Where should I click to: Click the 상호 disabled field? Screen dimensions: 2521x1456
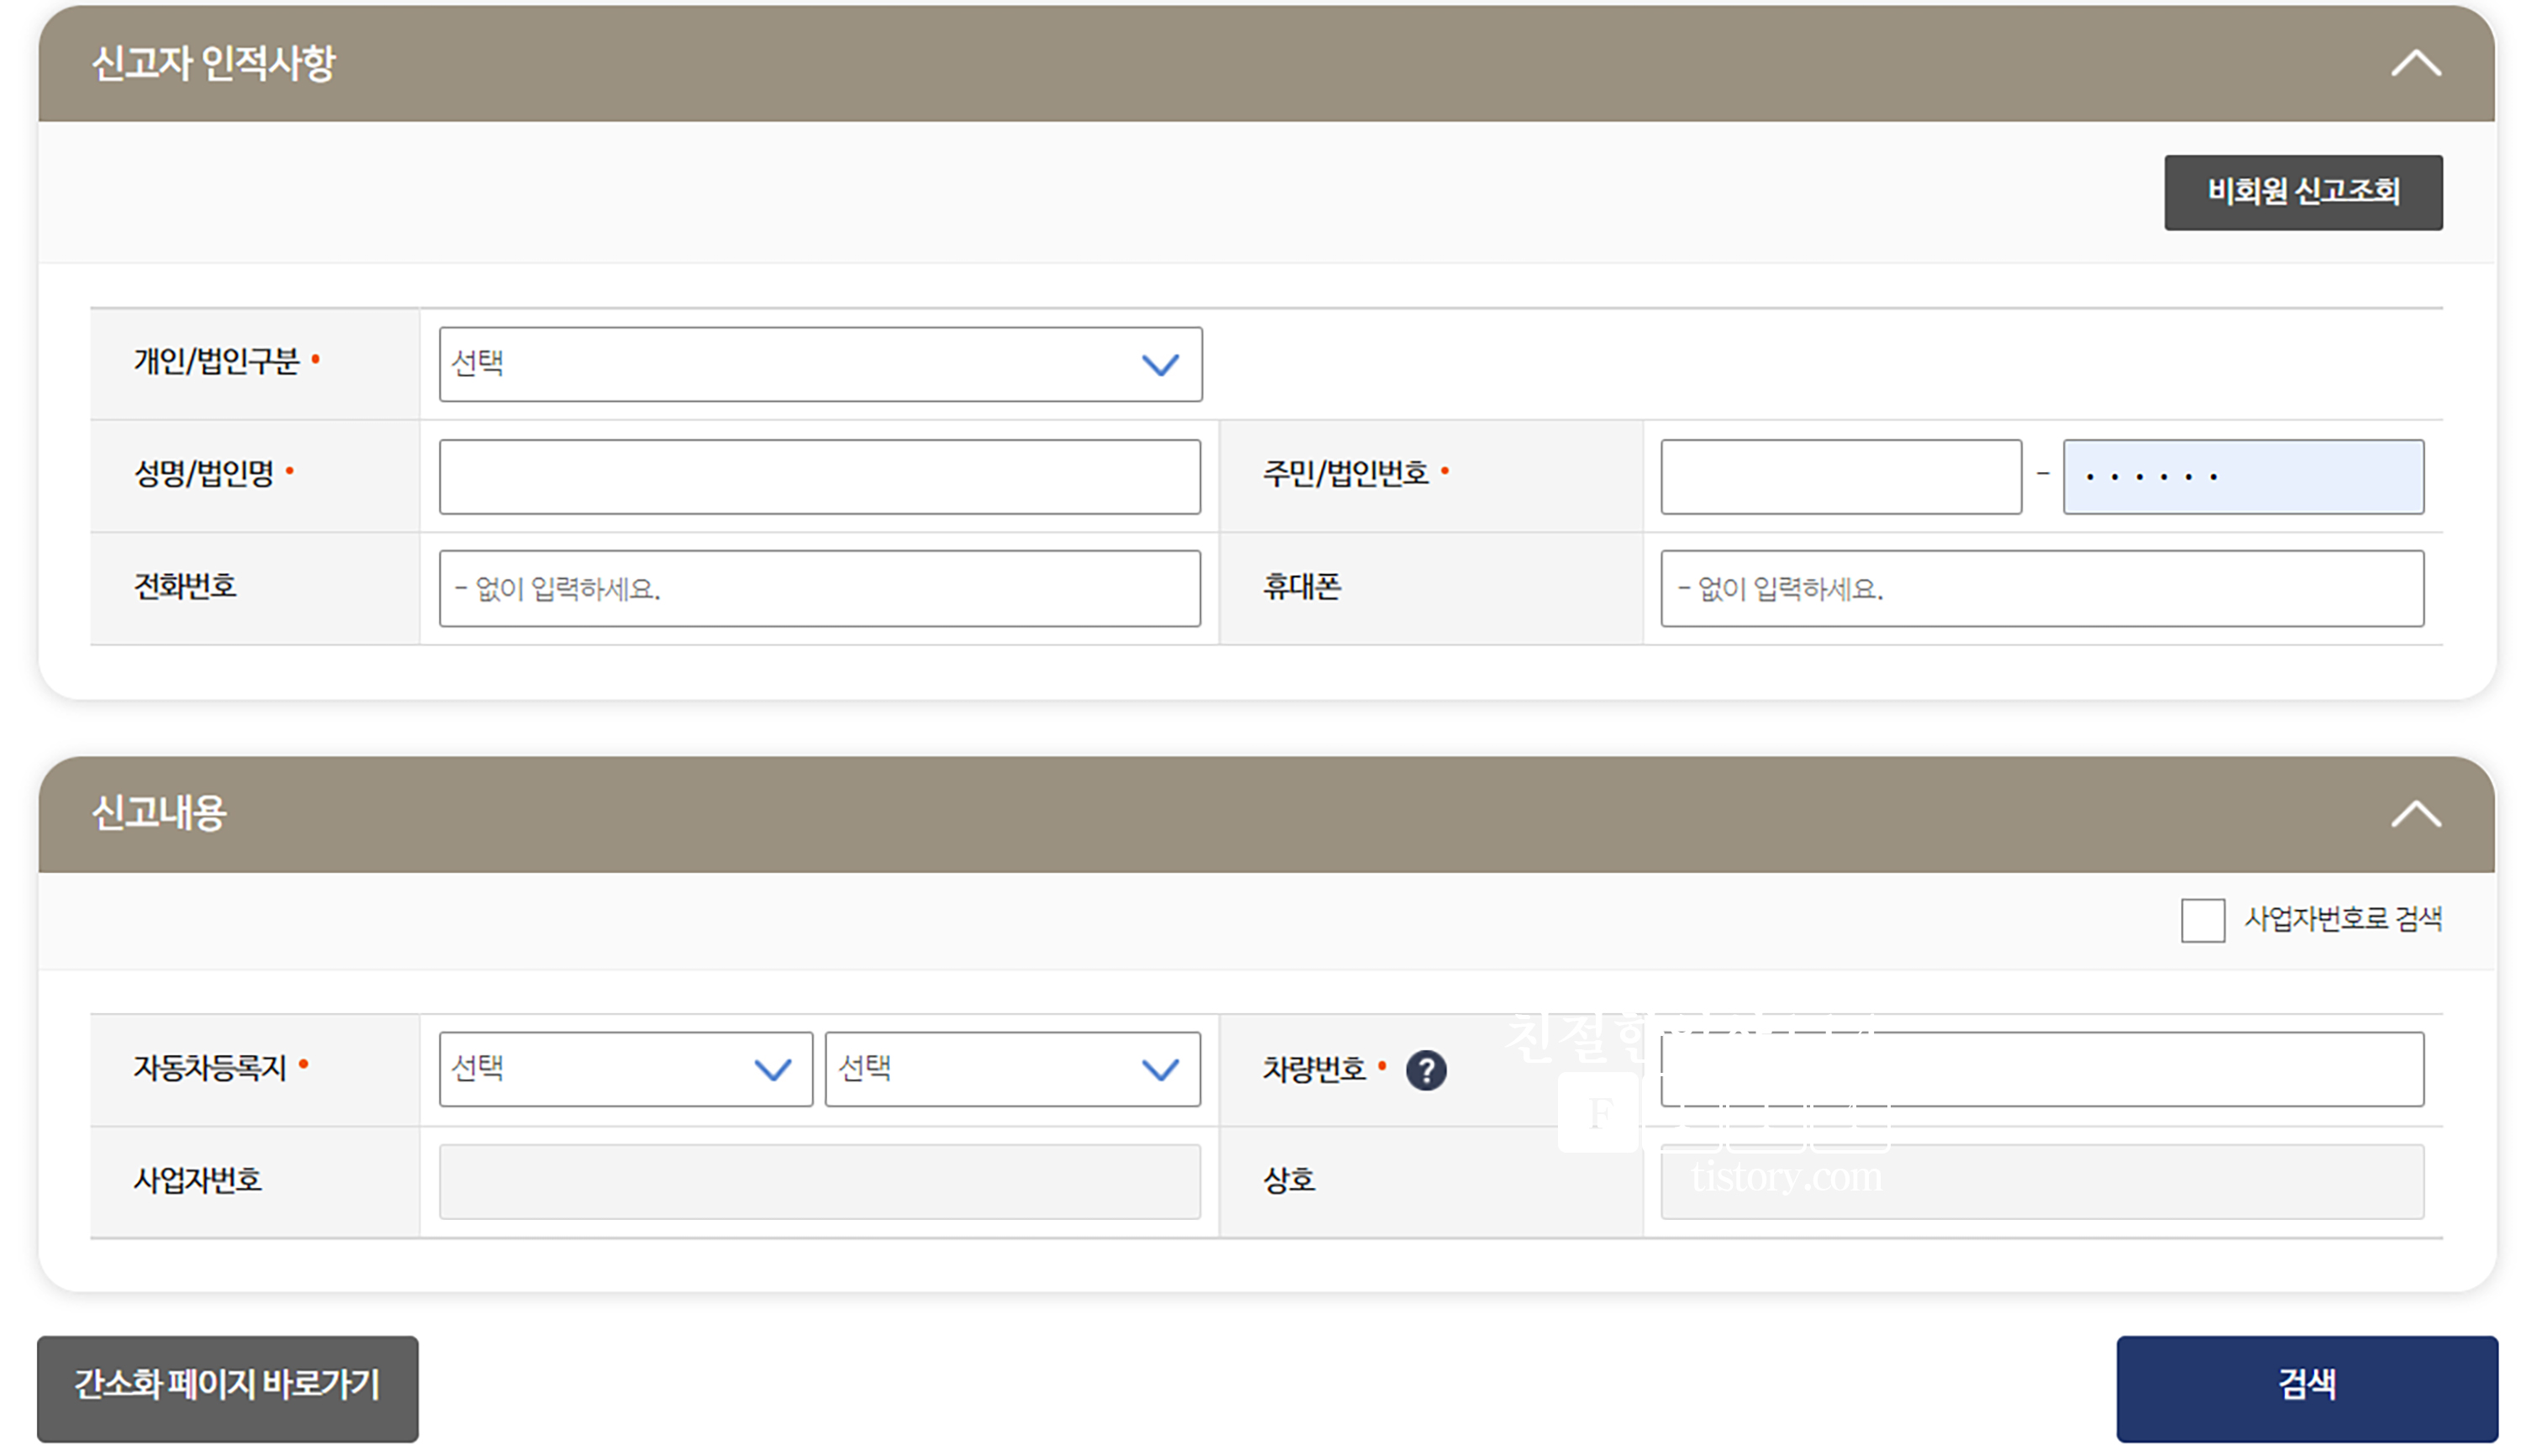point(2040,1181)
